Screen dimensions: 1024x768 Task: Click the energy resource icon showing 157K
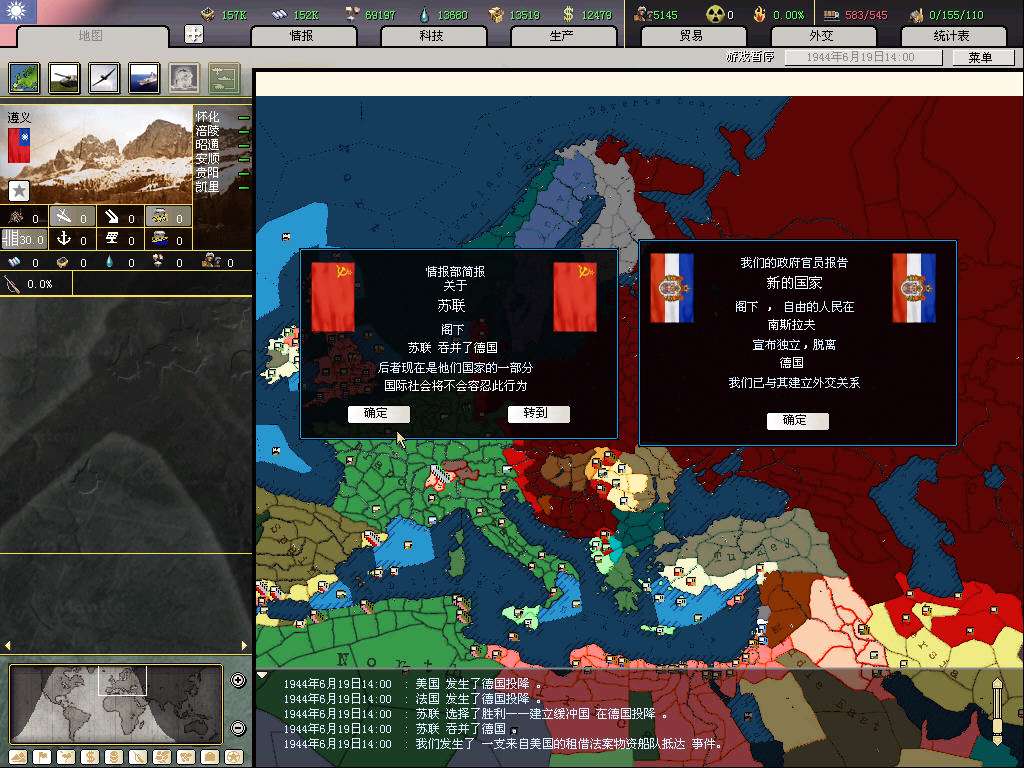point(208,14)
